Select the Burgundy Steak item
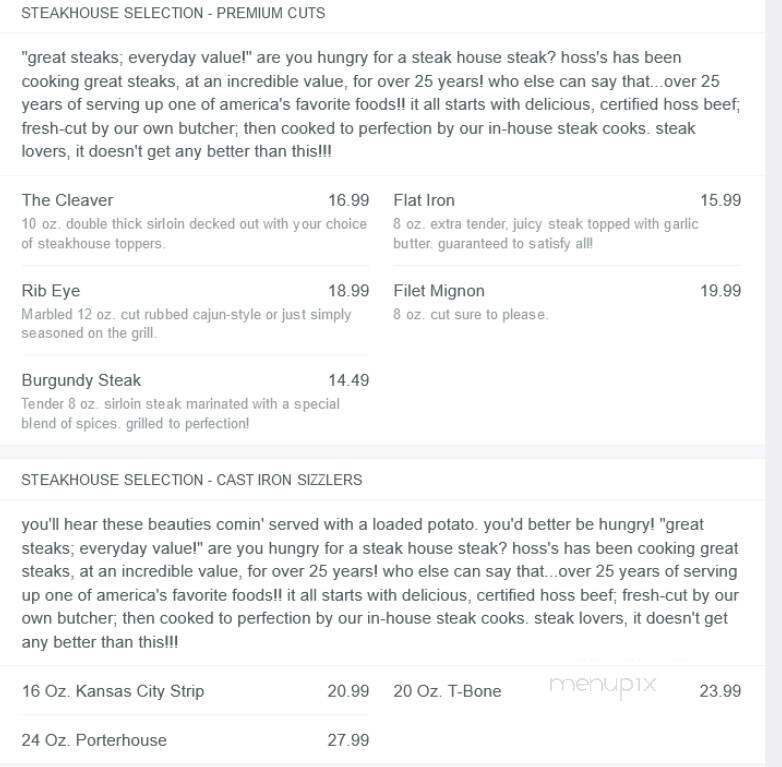Image resolution: width=782 pixels, height=767 pixels. point(81,380)
